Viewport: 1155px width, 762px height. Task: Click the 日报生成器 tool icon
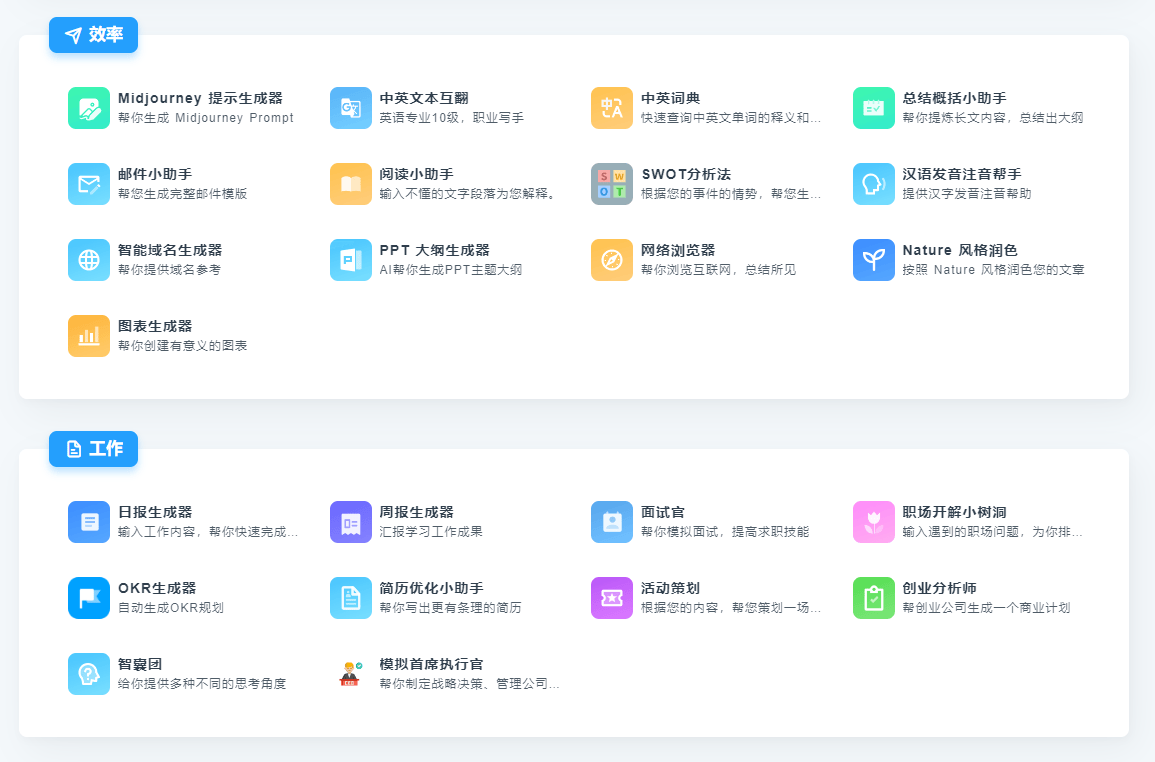[x=88, y=521]
